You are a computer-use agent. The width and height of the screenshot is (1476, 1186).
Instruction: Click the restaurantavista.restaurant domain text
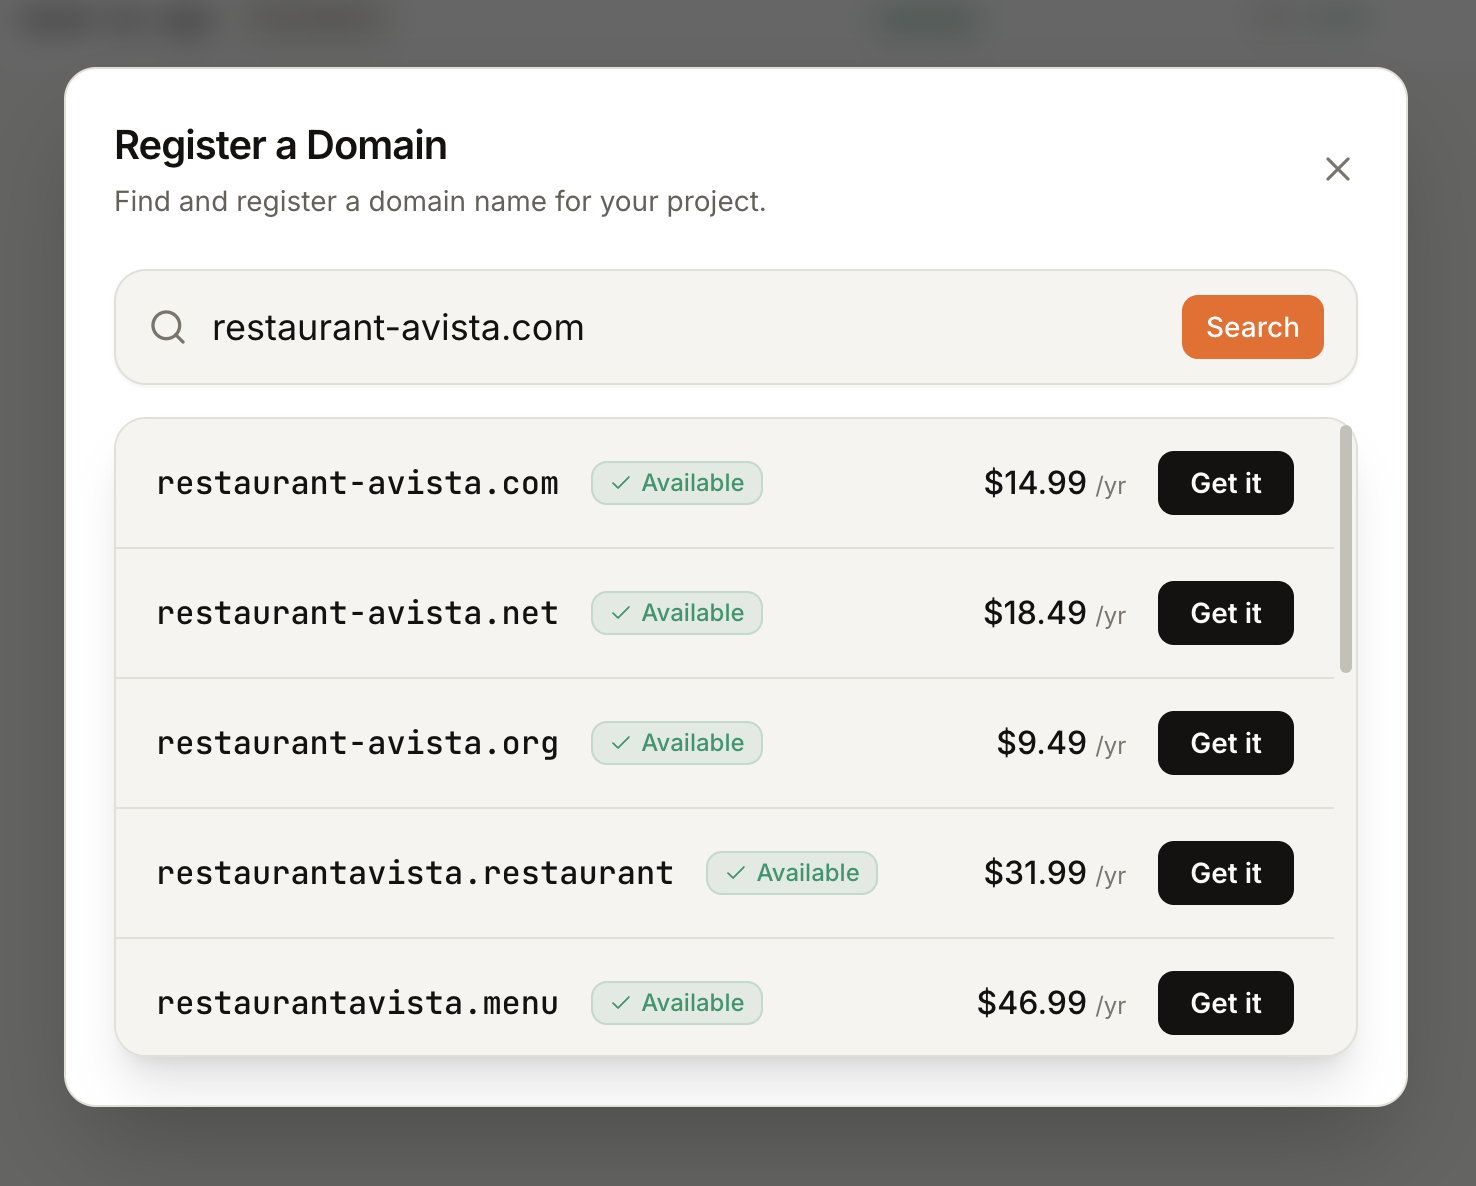[x=415, y=873]
